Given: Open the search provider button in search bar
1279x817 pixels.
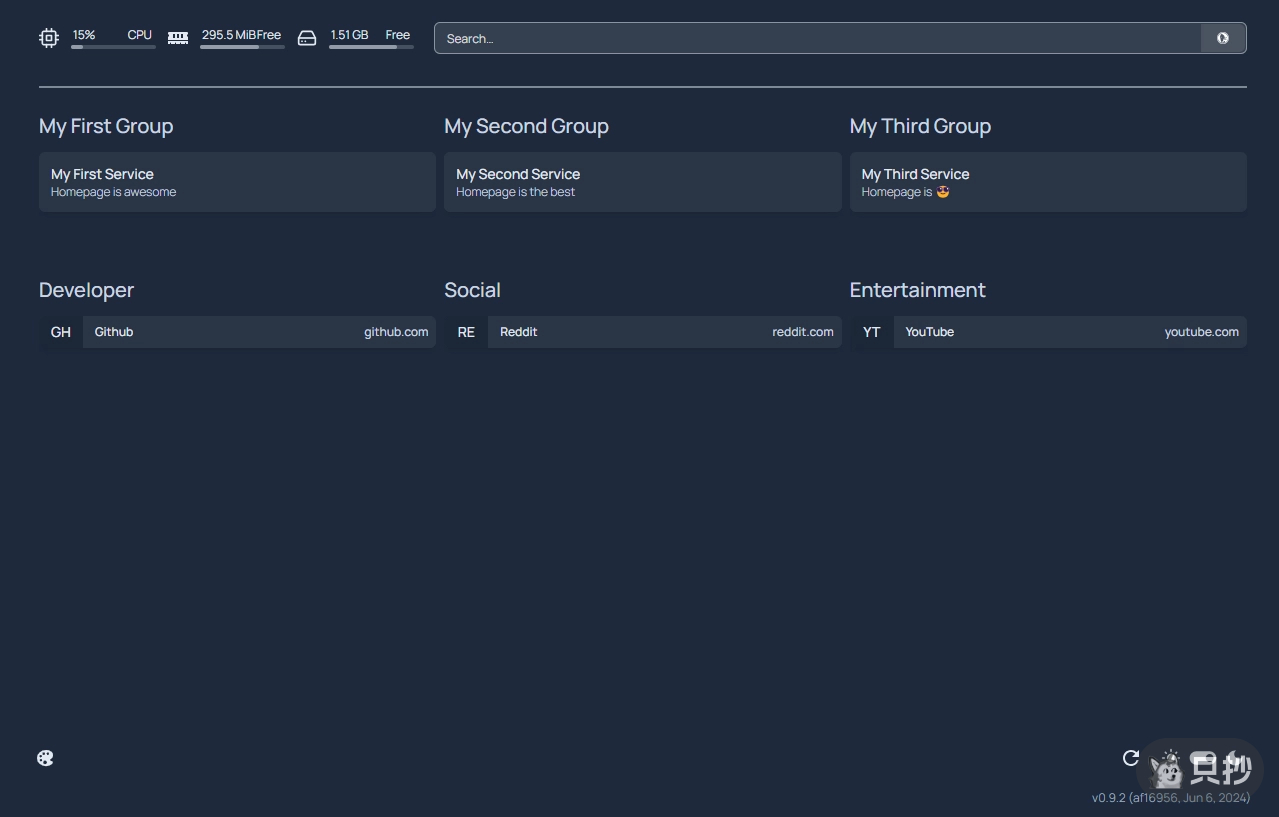Looking at the screenshot, I should [x=1222, y=38].
